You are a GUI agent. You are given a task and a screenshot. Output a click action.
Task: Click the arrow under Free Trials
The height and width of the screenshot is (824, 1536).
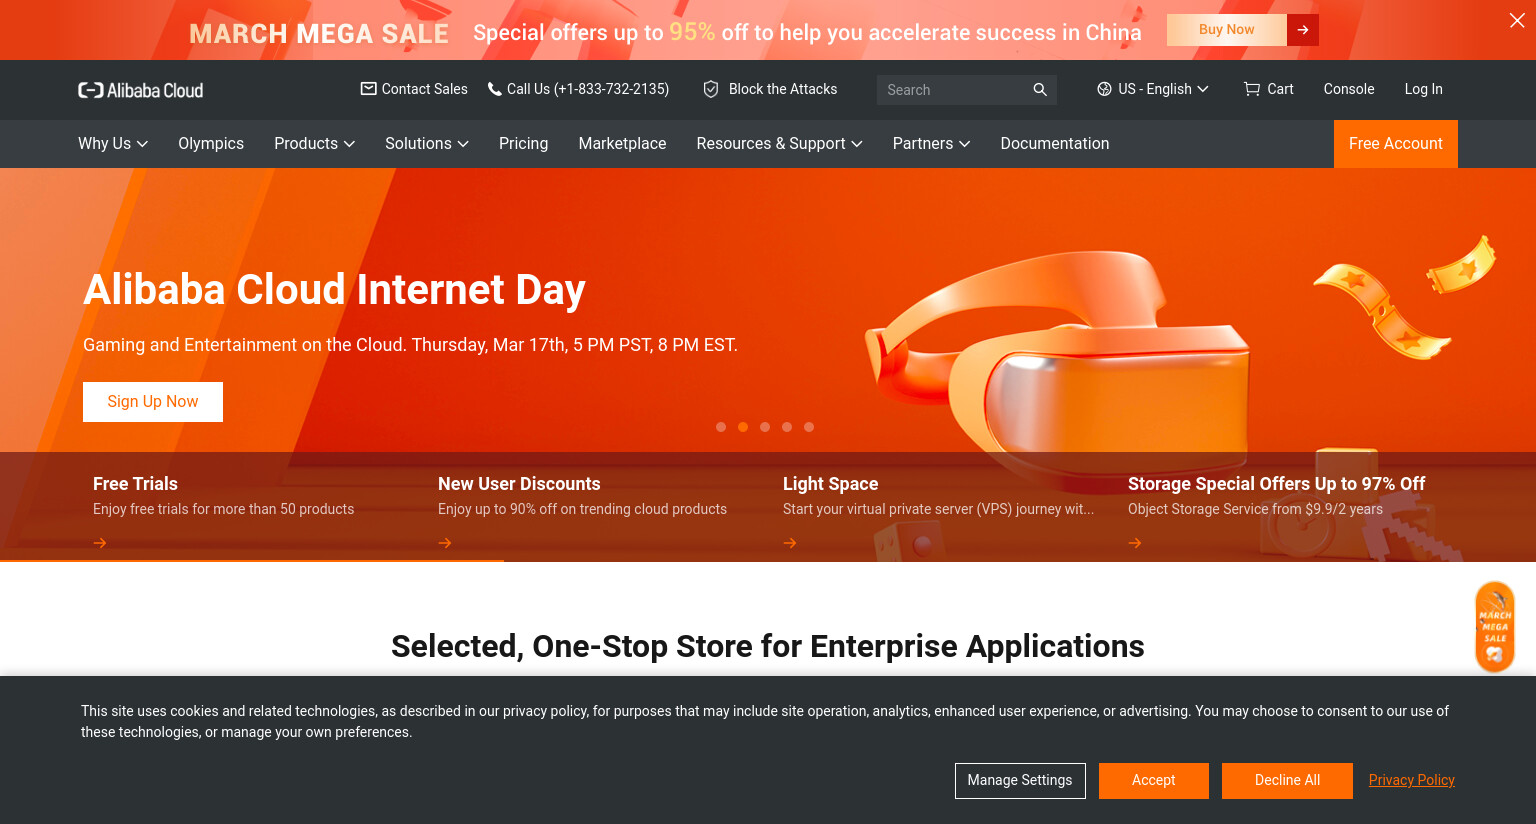click(x=100, y=543)
